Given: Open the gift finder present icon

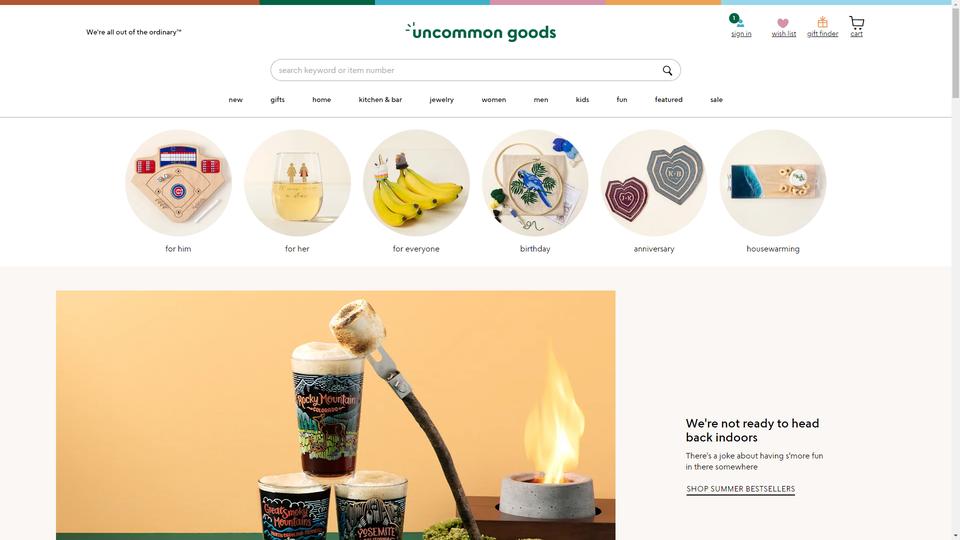Looking at the screenshot, I should [822, 23].
